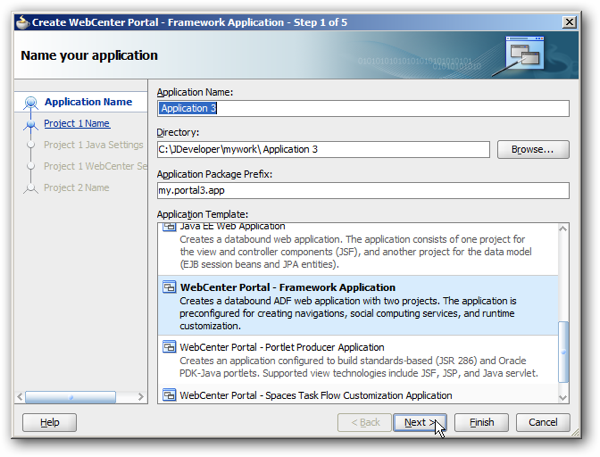Viewport: 600px width, 457px height.
Task: Click the Application Name step node icon
Action: 31,103
